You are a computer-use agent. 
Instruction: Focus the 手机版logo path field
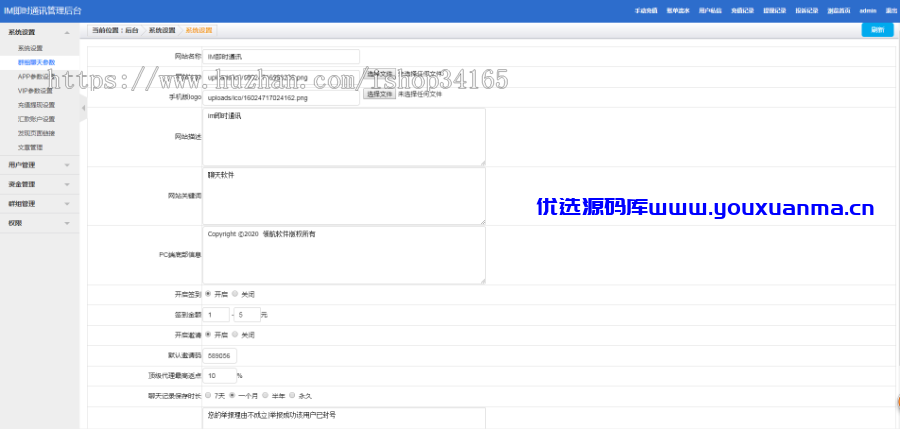281,98
